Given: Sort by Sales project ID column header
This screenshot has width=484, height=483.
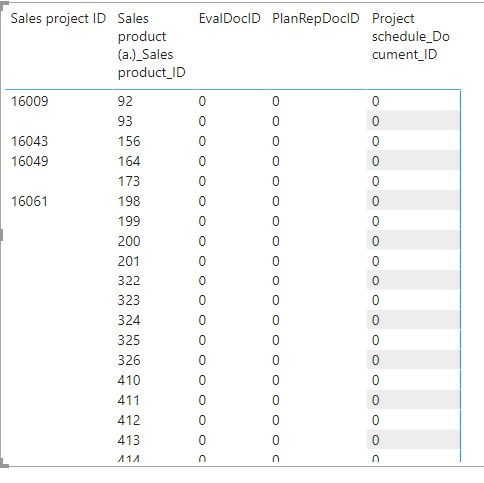Looking at the screenshot, I should coord(58,18).
